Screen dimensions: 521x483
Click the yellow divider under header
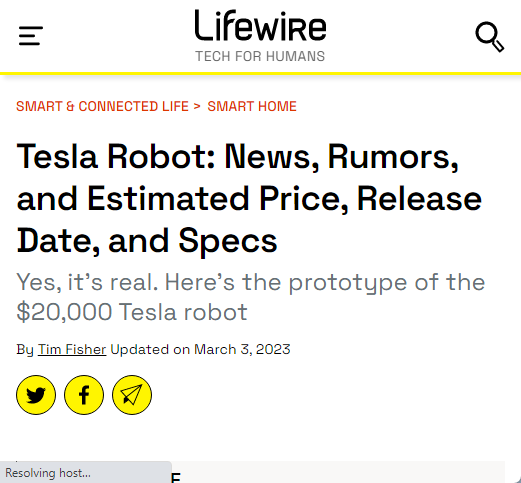pos(260,73)
